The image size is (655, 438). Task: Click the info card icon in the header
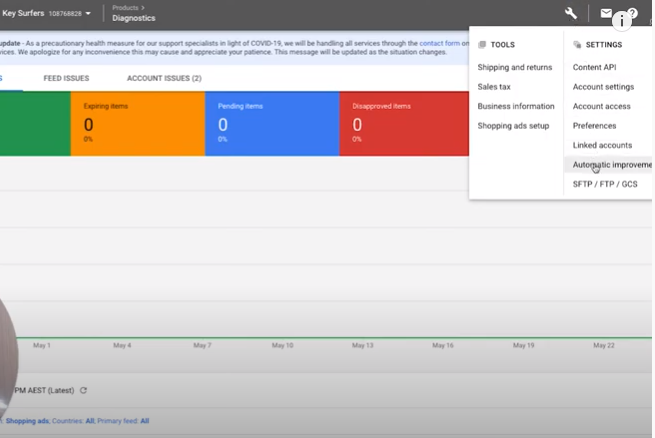[x=622, y=20]
